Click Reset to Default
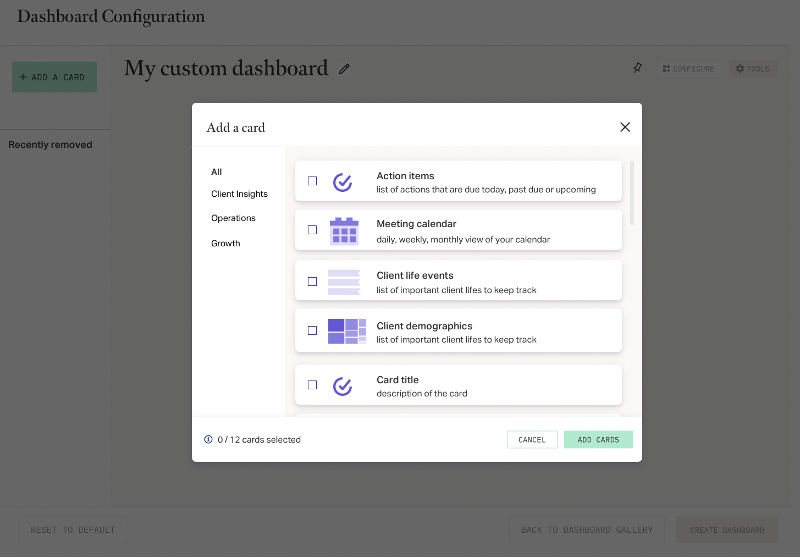Viewport: 800px width, 558px height. click(x=72, y=530)
